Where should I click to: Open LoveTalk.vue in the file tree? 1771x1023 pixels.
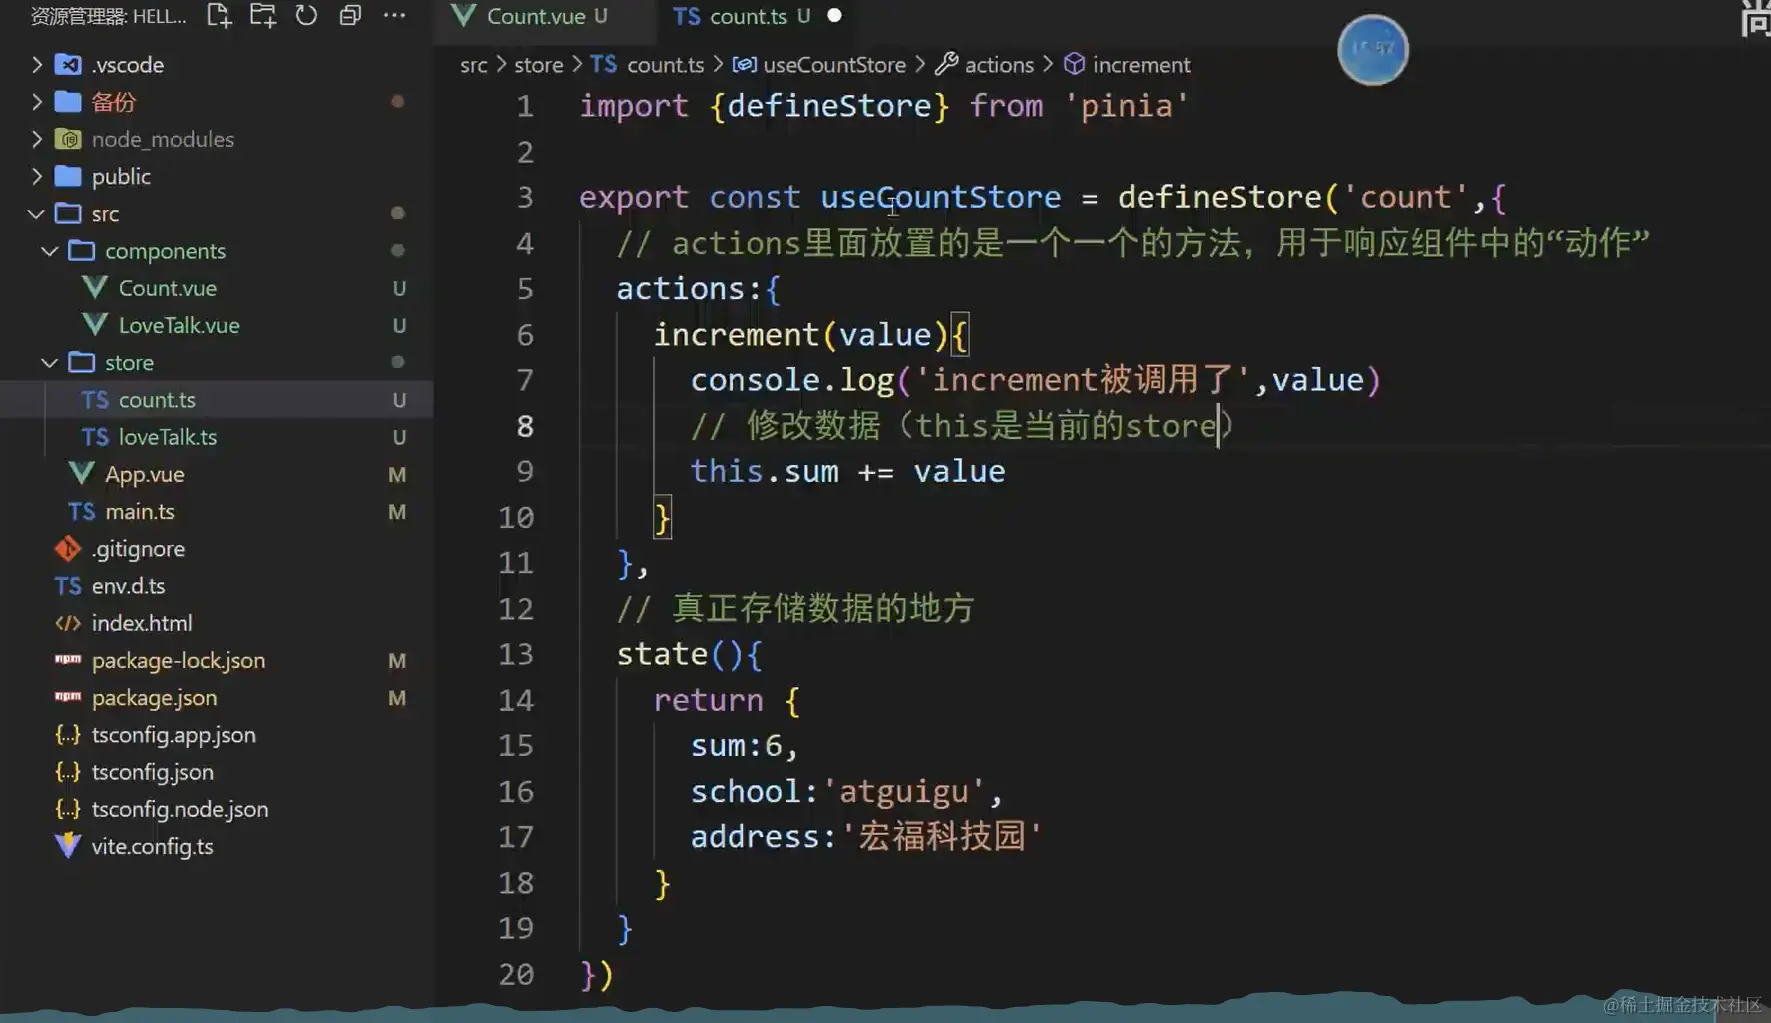click(179, 325)
